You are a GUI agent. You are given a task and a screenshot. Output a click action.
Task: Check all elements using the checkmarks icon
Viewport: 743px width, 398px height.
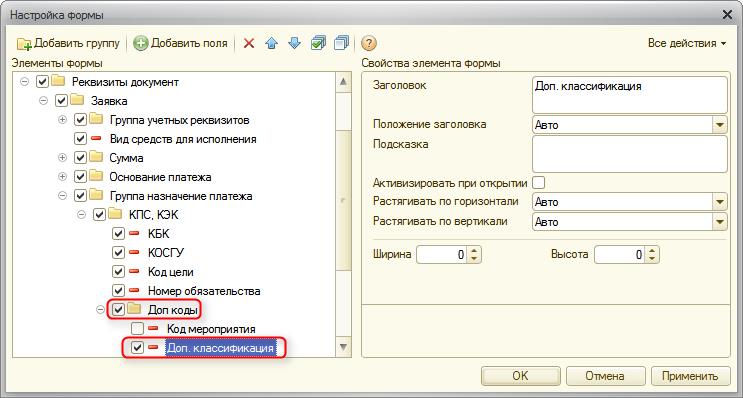click(318, 44)
